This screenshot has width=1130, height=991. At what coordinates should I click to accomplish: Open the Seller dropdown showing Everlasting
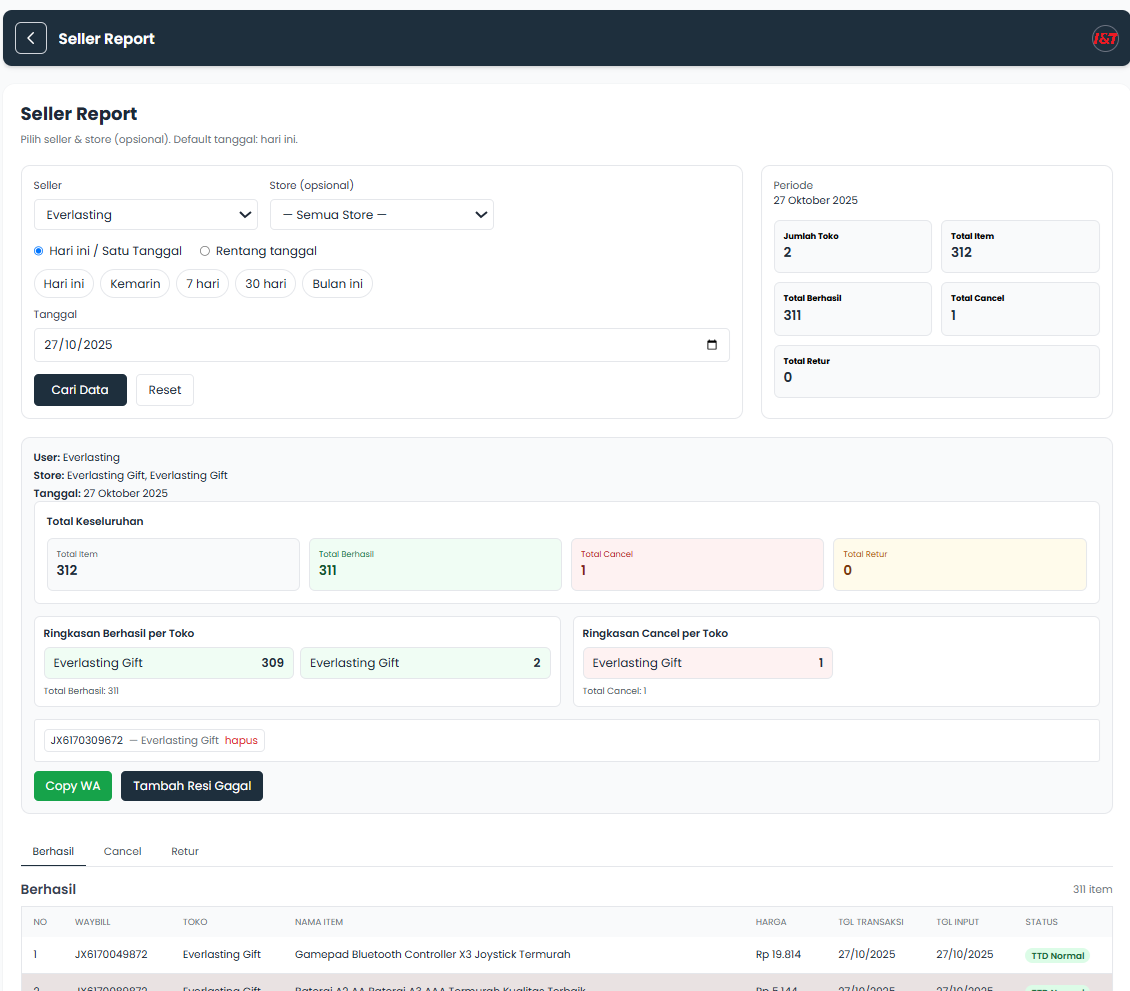point(145,214)
